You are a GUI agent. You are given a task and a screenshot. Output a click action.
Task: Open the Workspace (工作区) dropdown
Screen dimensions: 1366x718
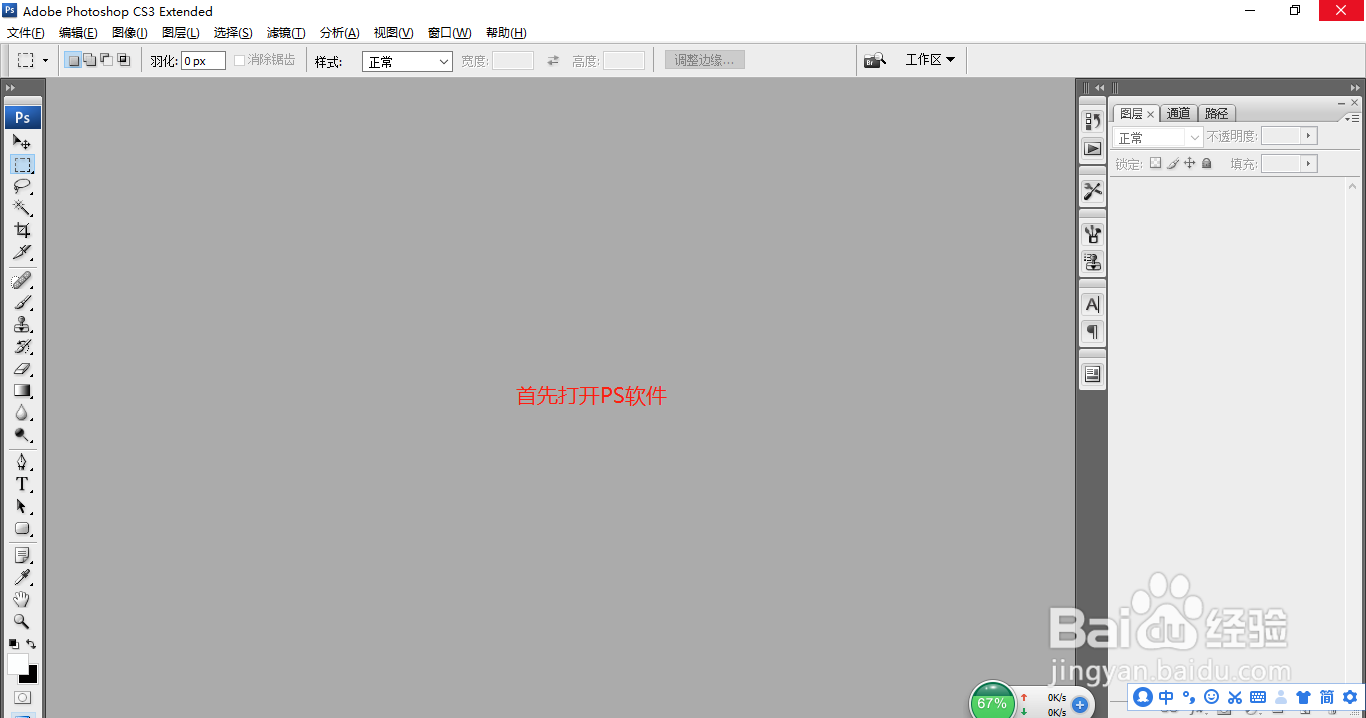click(x=930, y=60)
